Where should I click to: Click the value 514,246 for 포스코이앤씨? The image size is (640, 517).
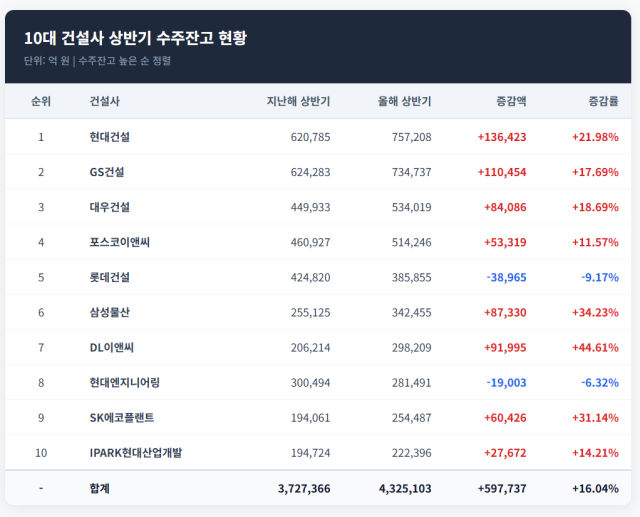[411, 242]
